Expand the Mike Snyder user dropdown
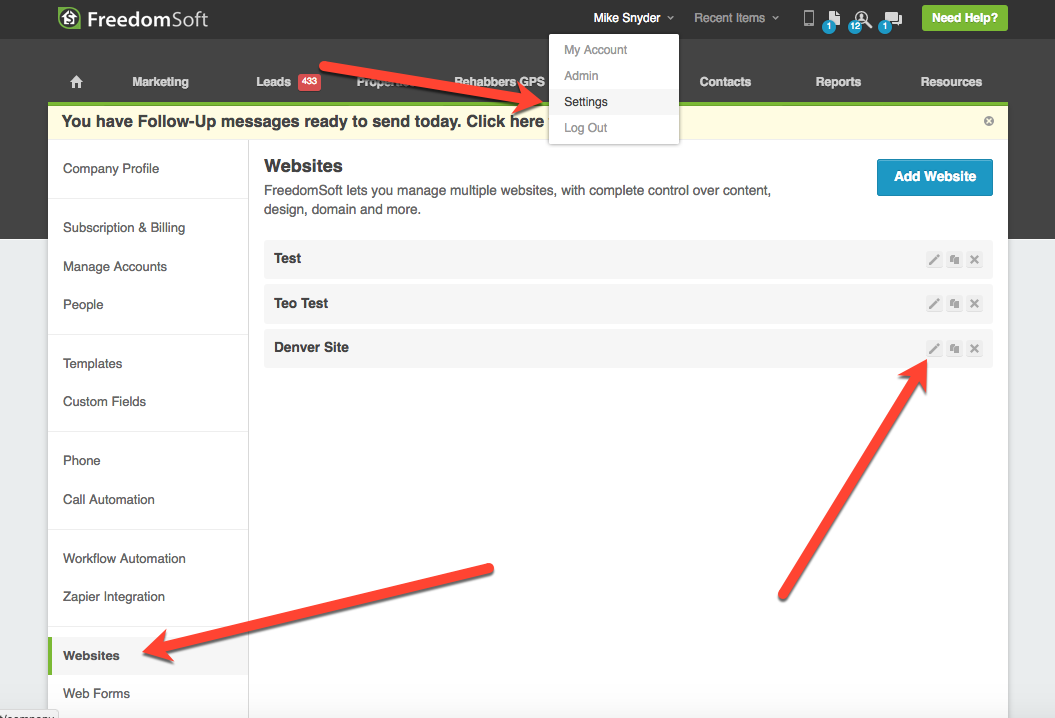This screenshot has height=718, width=1055. pyautogui.click(x=633, y=18)
